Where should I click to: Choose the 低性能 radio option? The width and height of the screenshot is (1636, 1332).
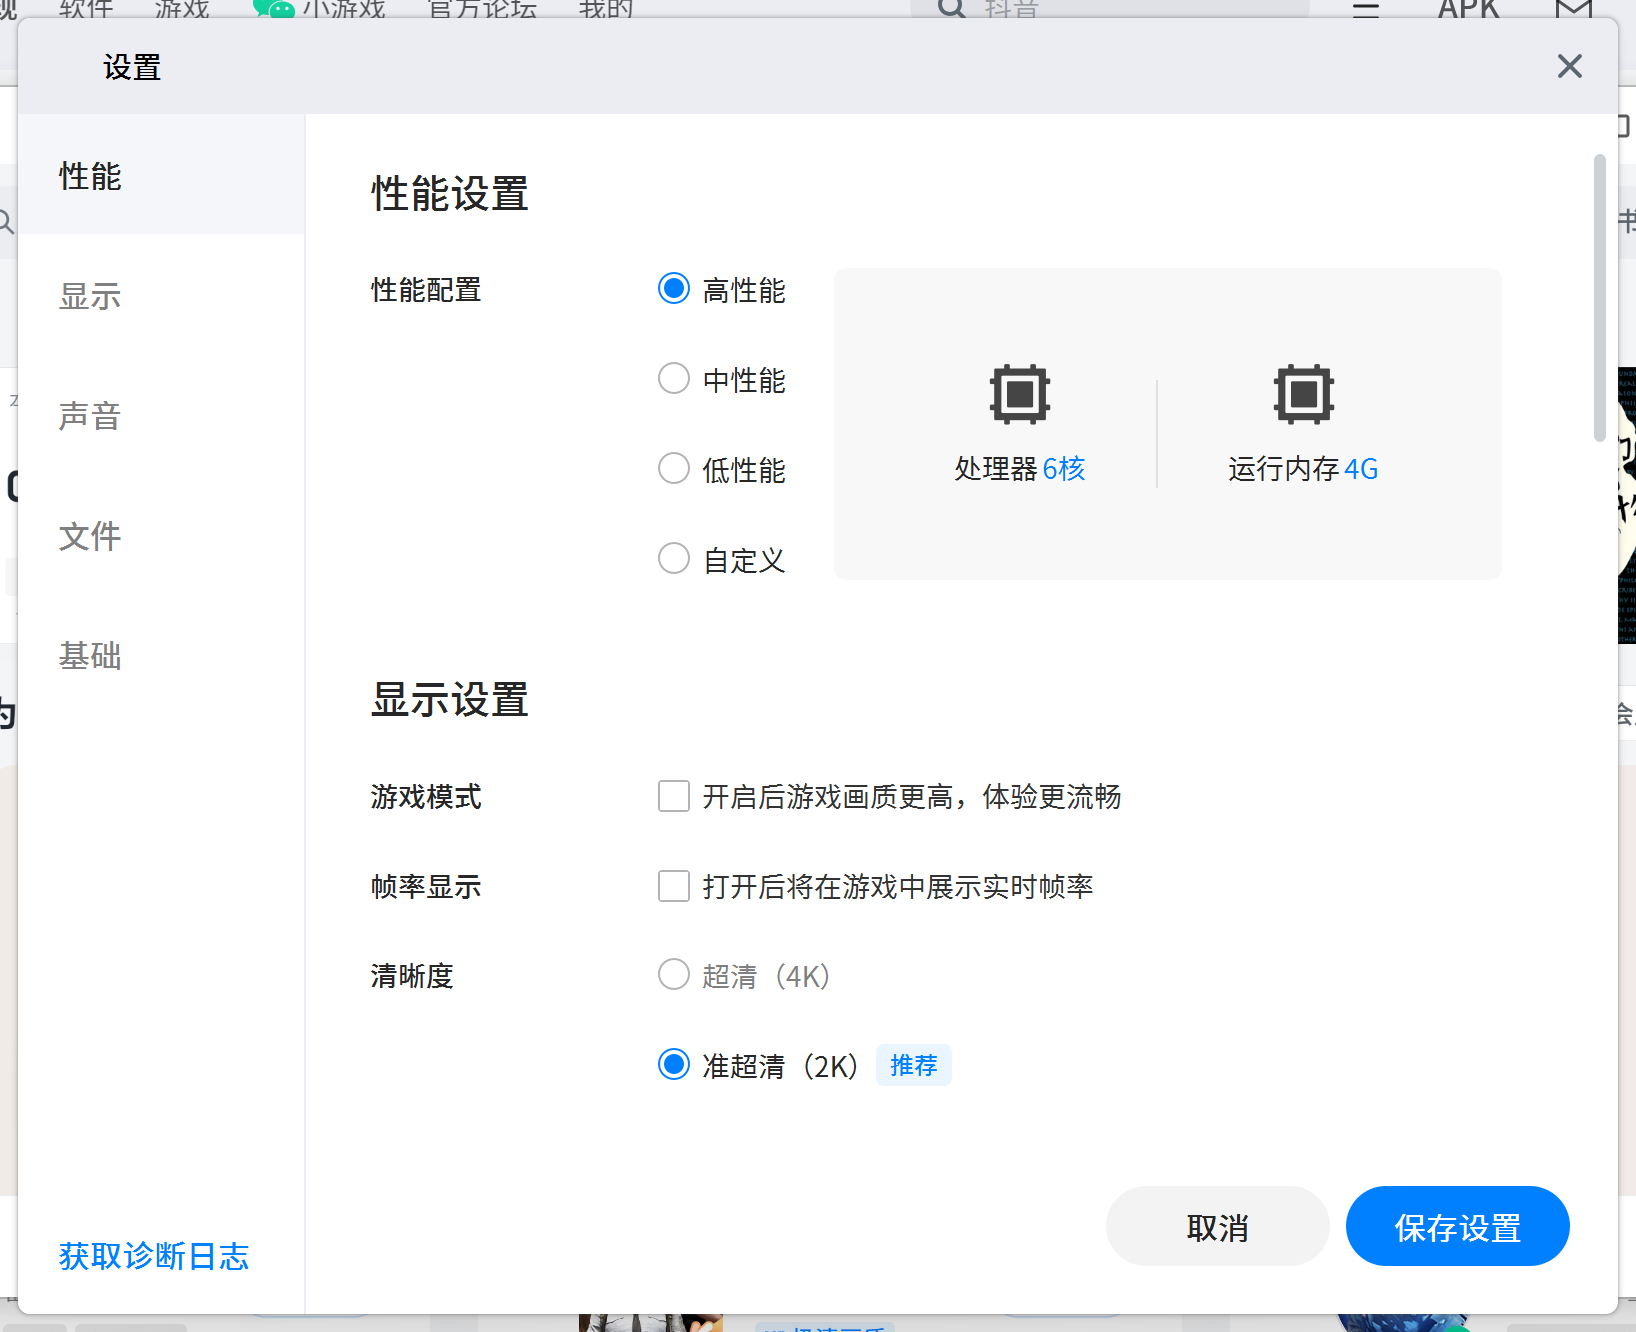[x=674, y=469]
